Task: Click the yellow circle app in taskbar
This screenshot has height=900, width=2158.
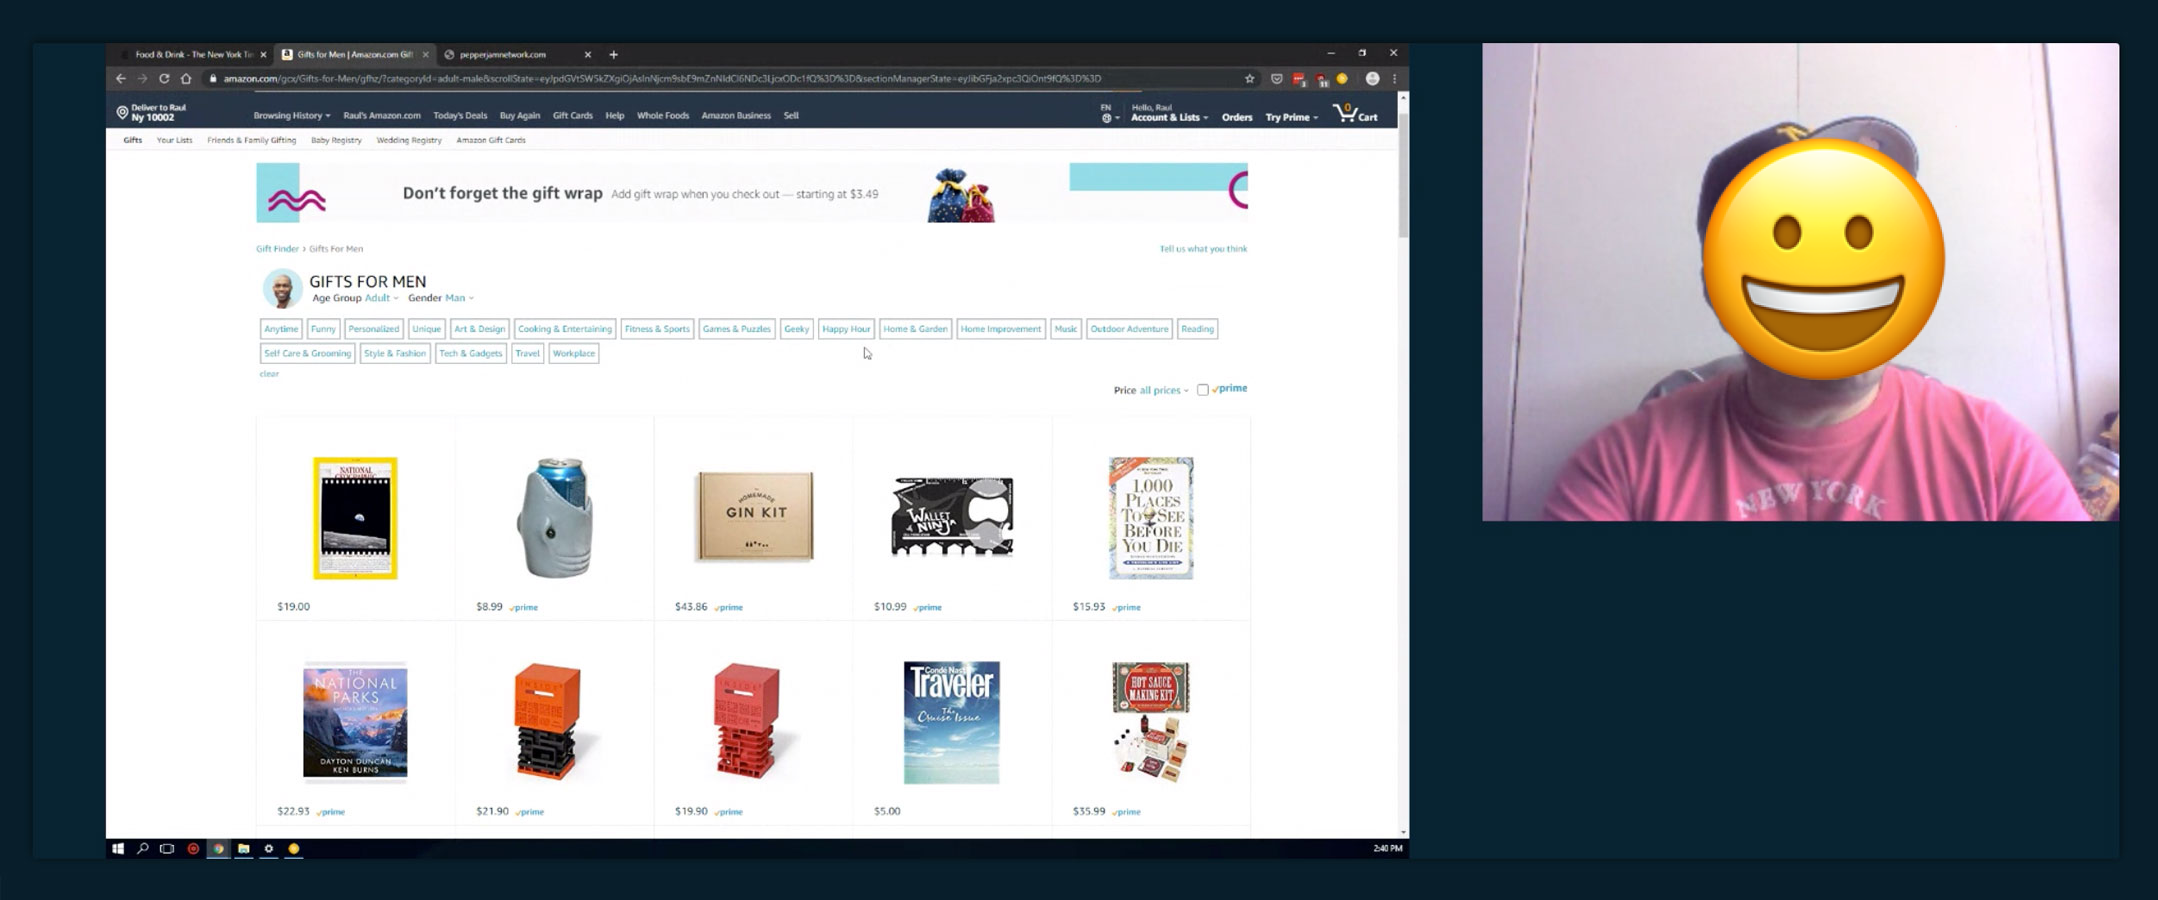Action: pyautogui.click(x=294, y=849)
